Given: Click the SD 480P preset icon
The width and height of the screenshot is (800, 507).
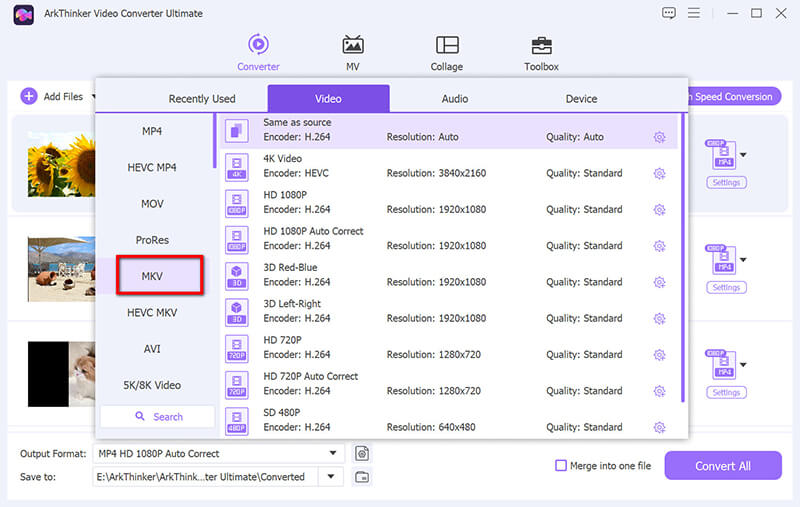Looking at the screenshot, I should tap(237, 421).
